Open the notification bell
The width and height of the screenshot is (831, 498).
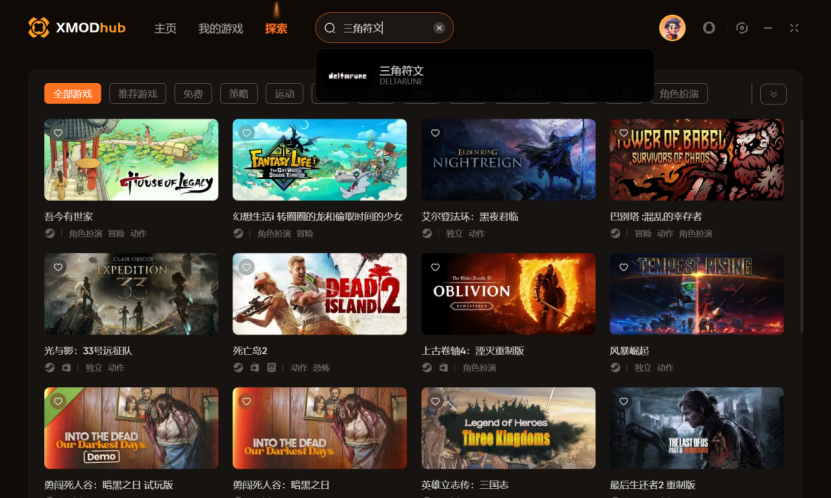click(x=709, y=28)
